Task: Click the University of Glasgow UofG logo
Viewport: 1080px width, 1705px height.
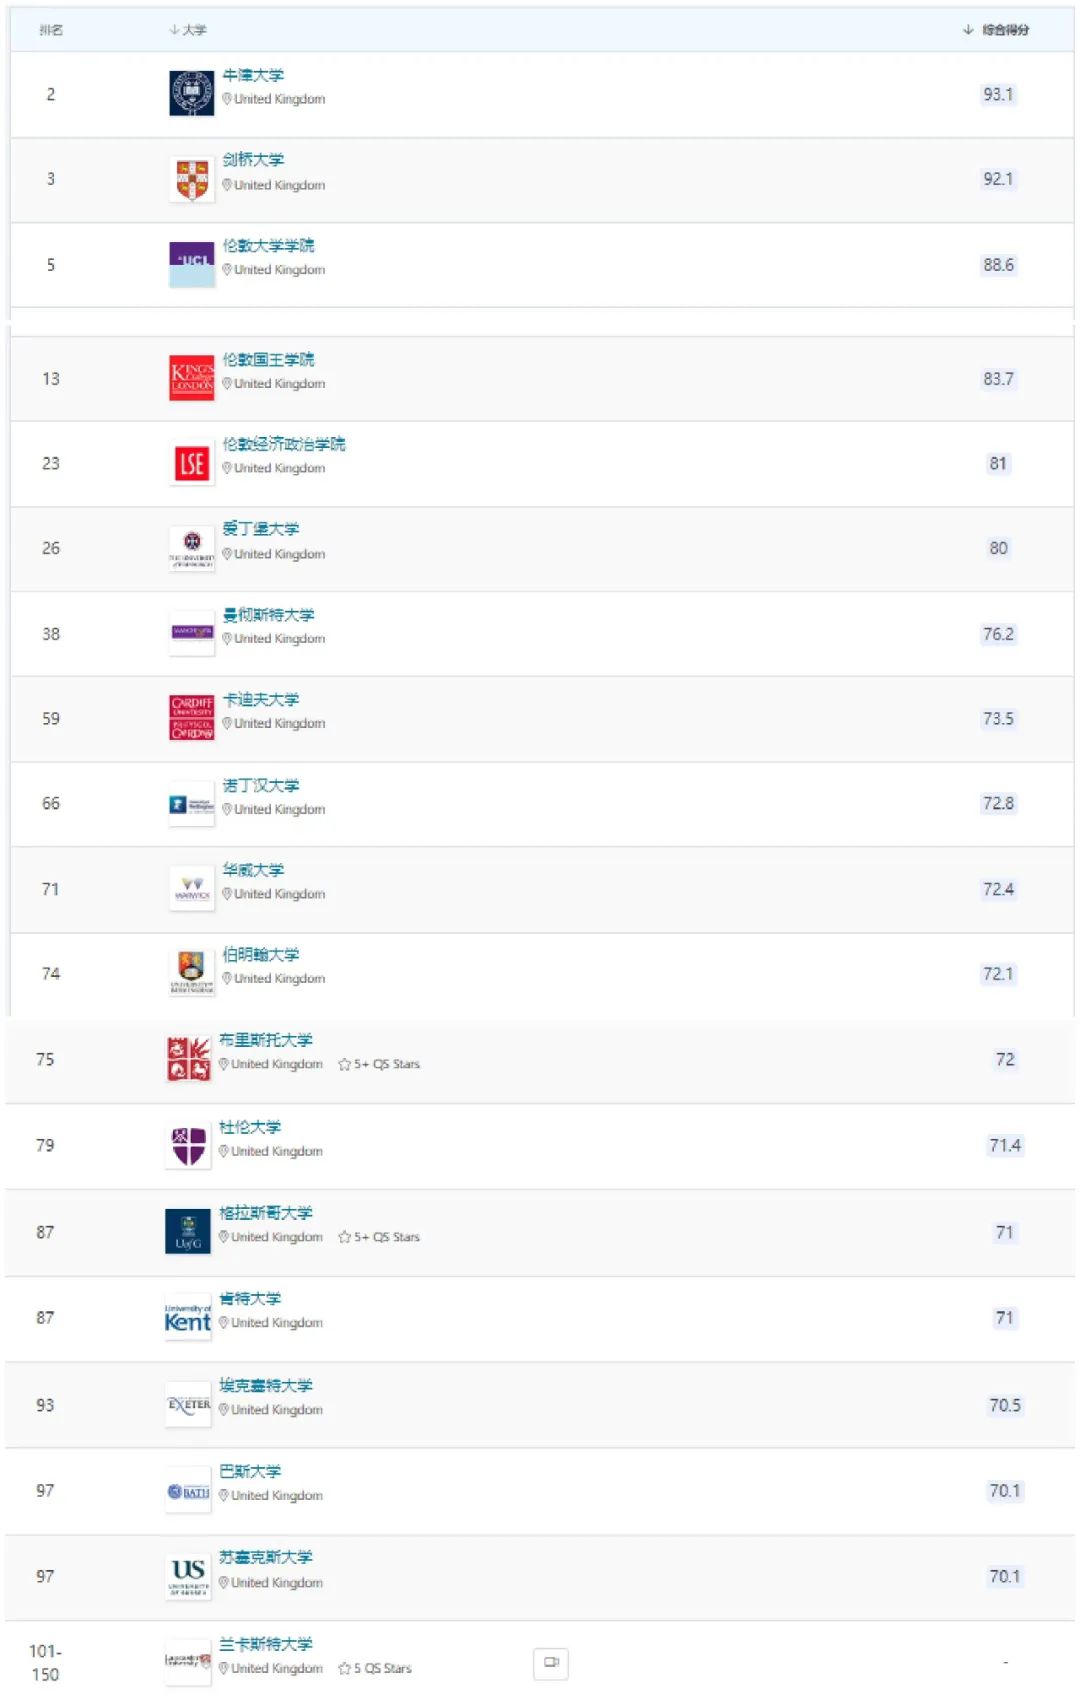Action: pyautogui.click(x=188, y=1232)
